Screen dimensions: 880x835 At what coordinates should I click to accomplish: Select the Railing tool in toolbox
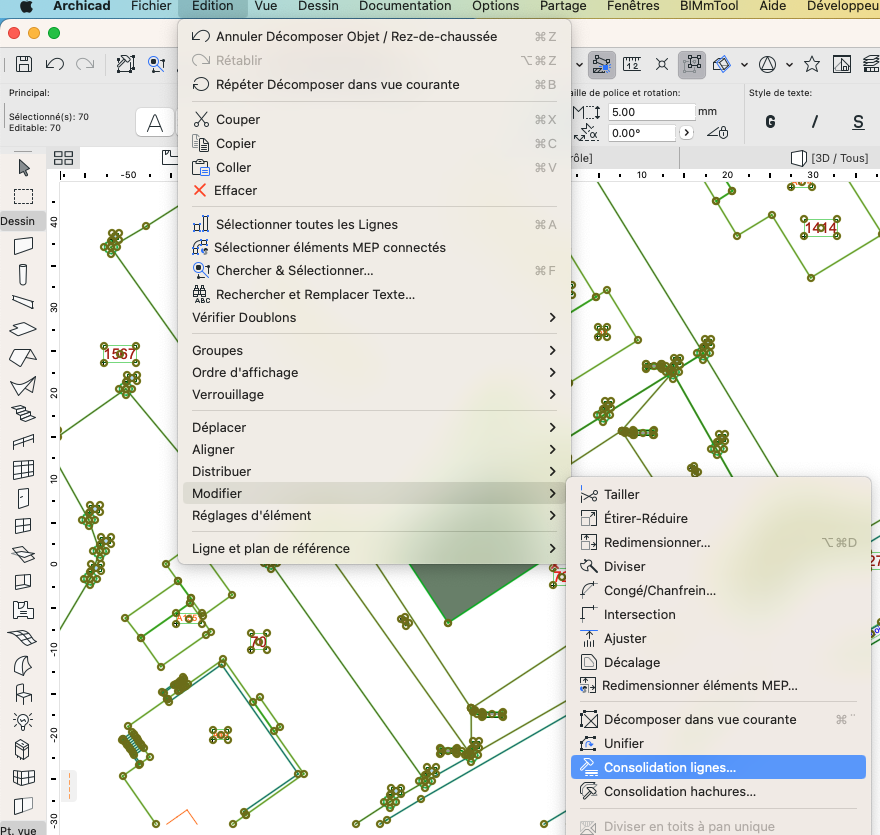(x=23, y=442)
